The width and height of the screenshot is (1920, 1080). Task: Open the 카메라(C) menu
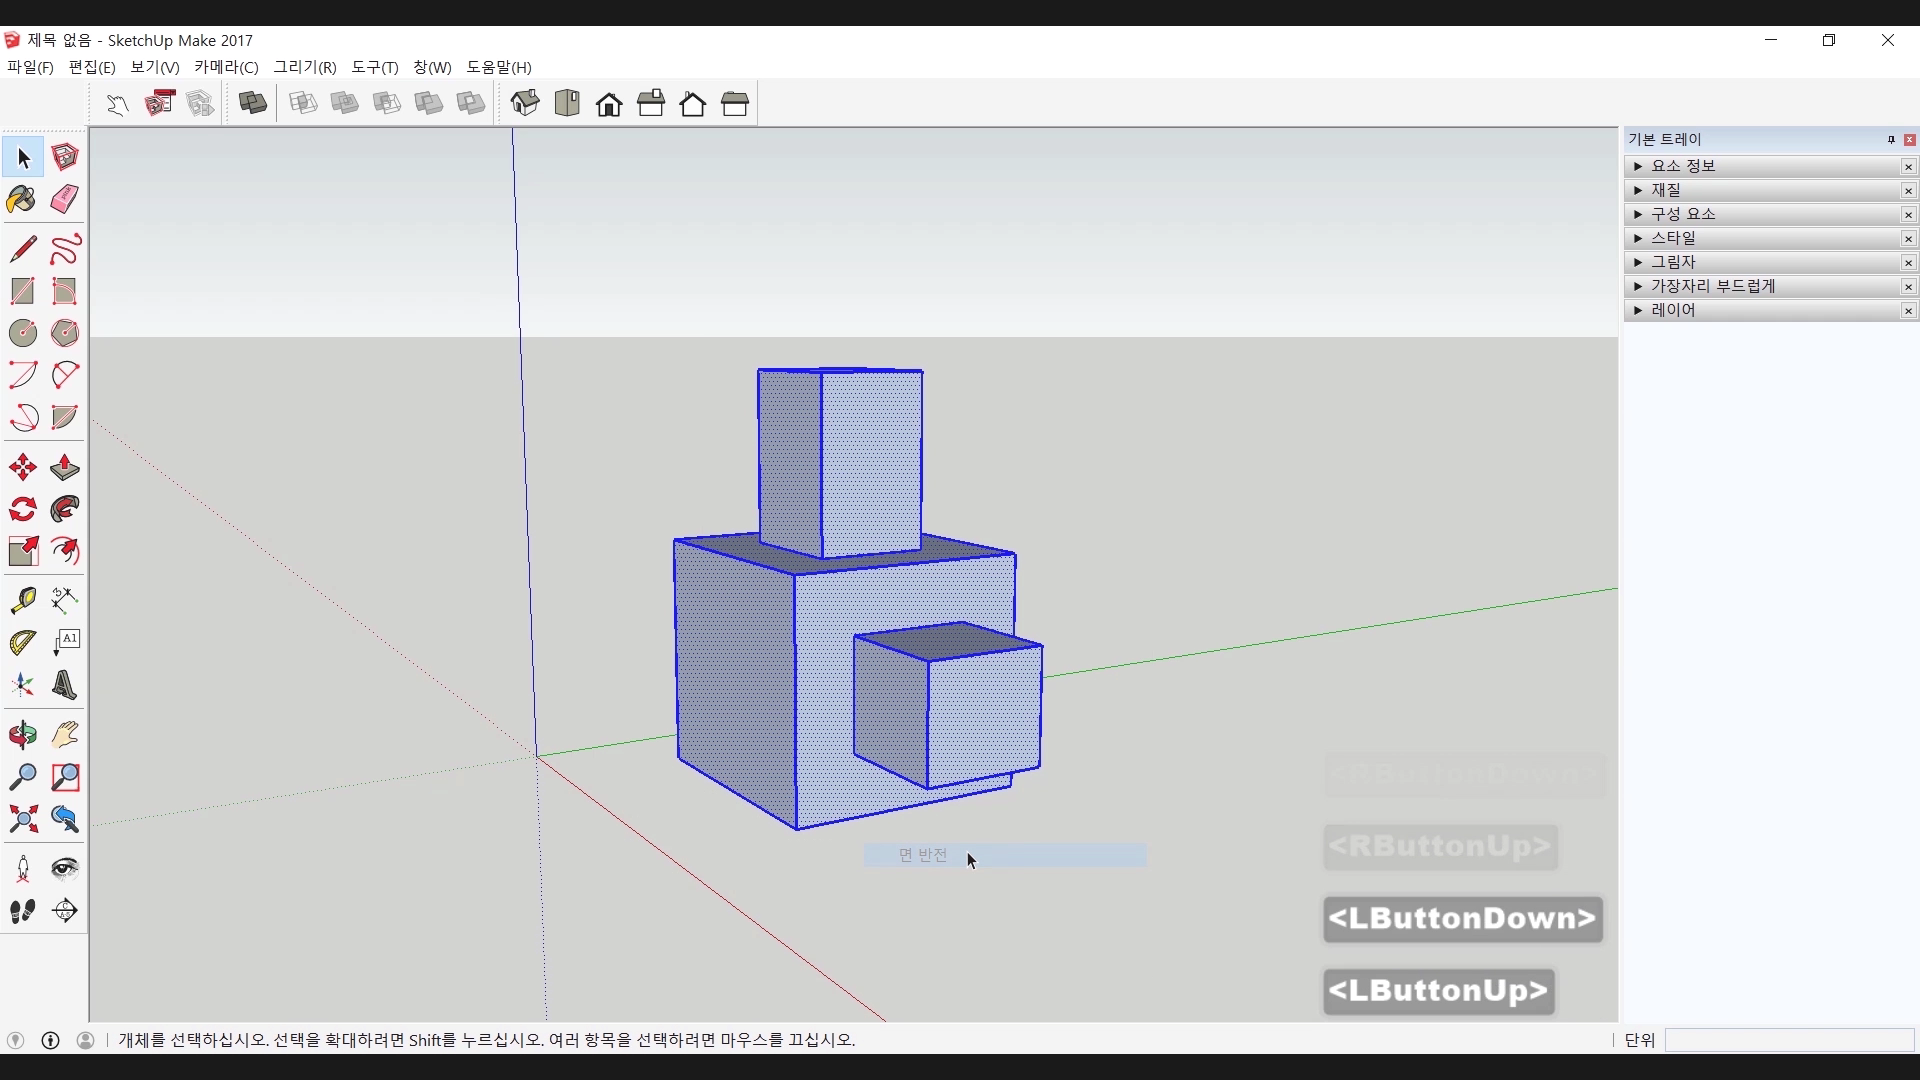(x=226, y=67)
